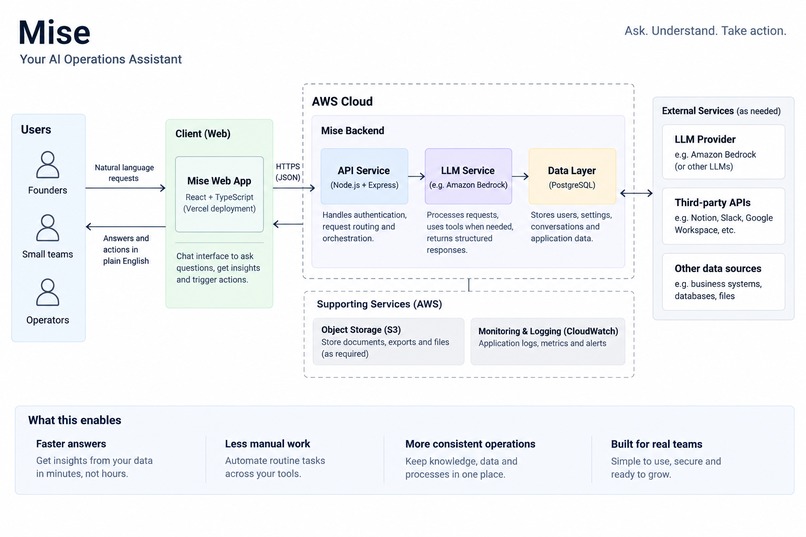
Task: Click '(PostgreSQL)' subtitle in Data Layer
Action: click(x=572, y=185)
